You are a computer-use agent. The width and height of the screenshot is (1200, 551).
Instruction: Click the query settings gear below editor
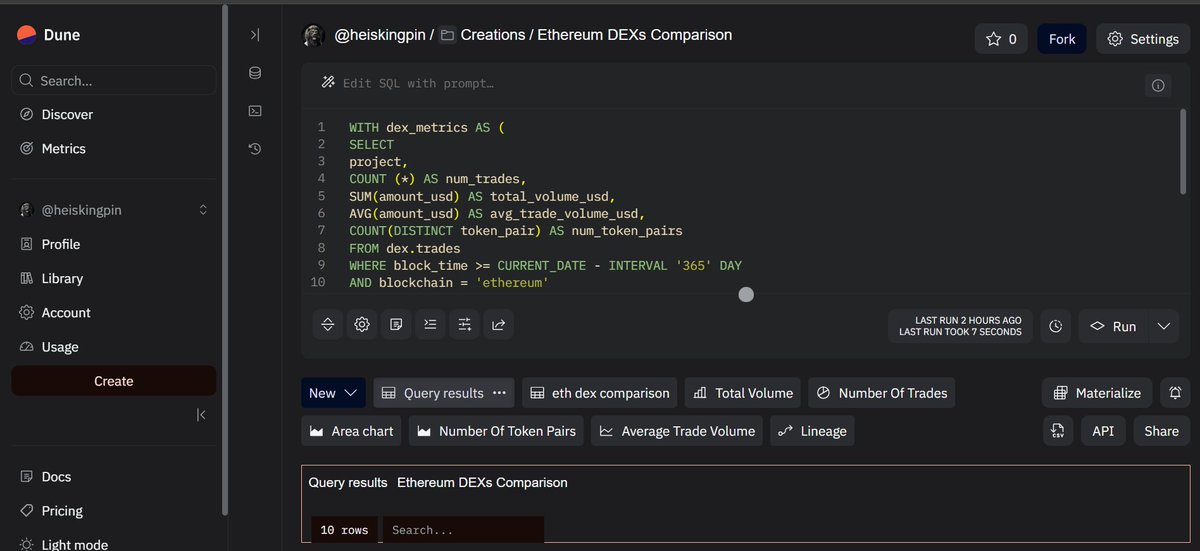pos(362,324)
